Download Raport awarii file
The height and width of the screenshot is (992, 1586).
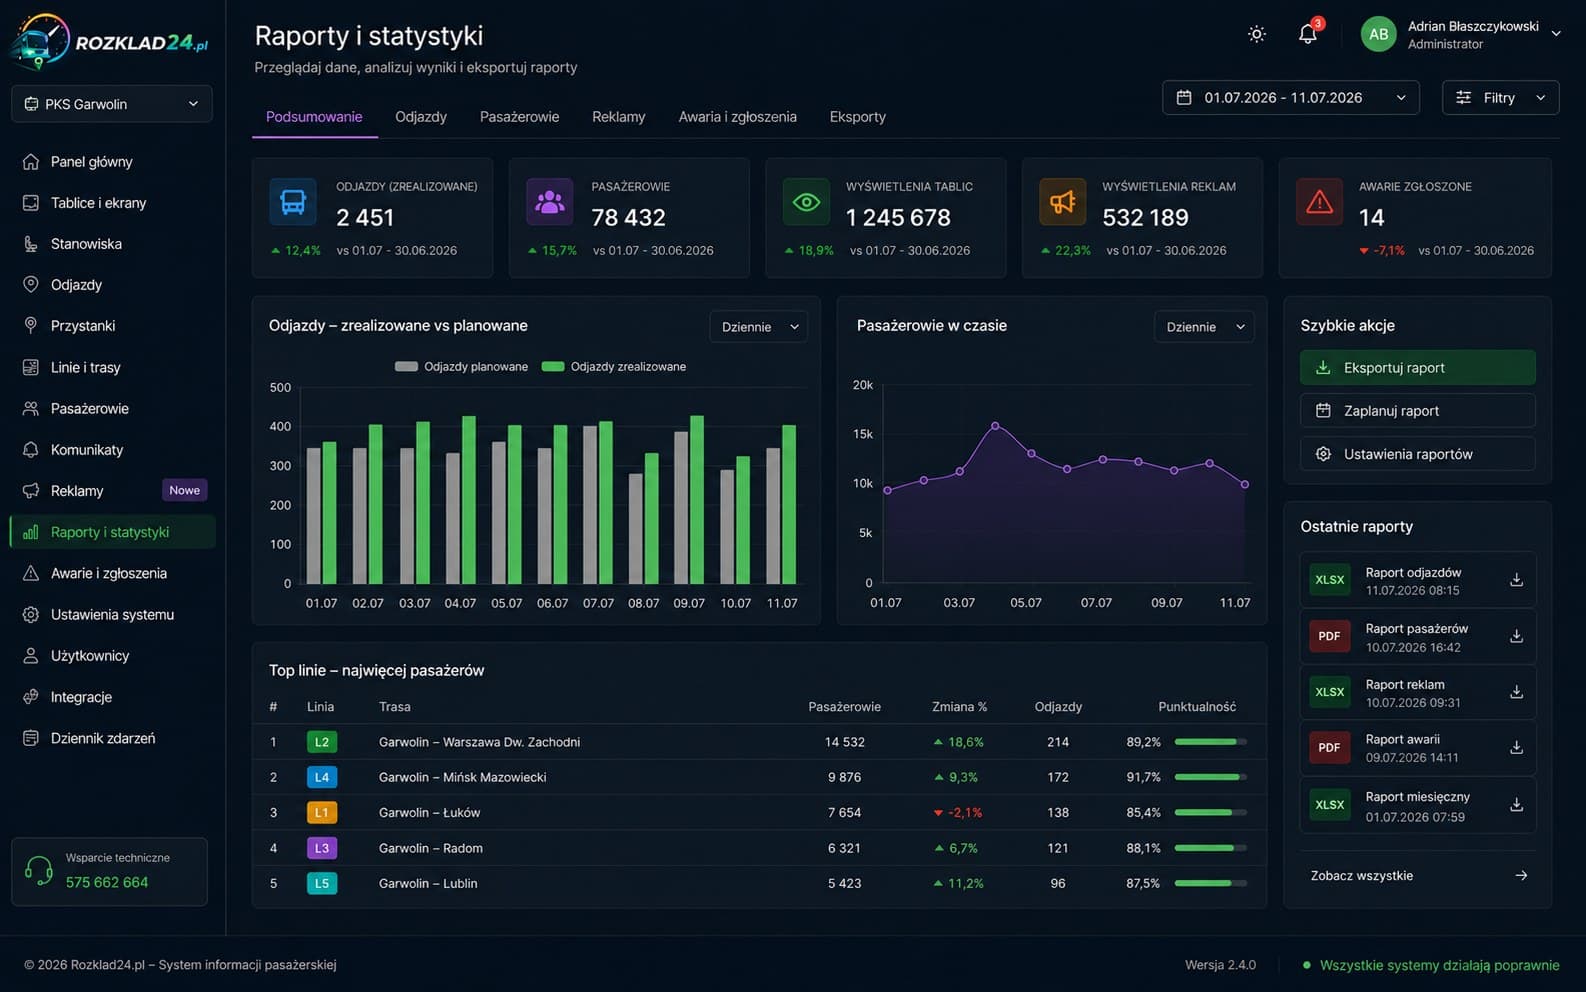[x=1516, y=748]
